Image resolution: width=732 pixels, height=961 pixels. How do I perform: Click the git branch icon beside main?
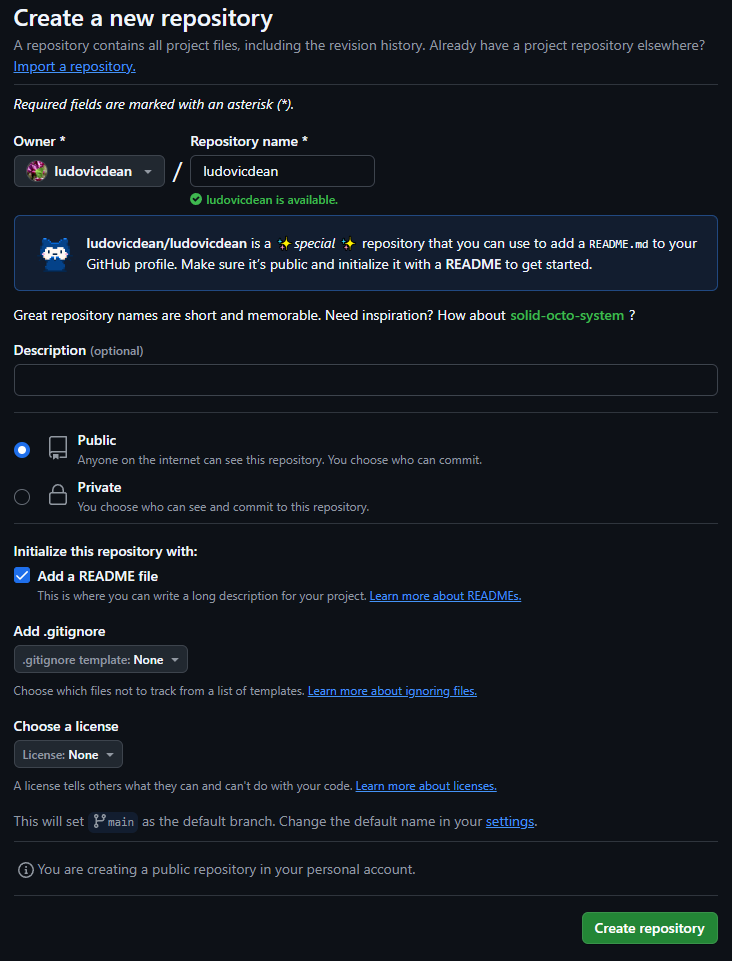tap(99, 821)
